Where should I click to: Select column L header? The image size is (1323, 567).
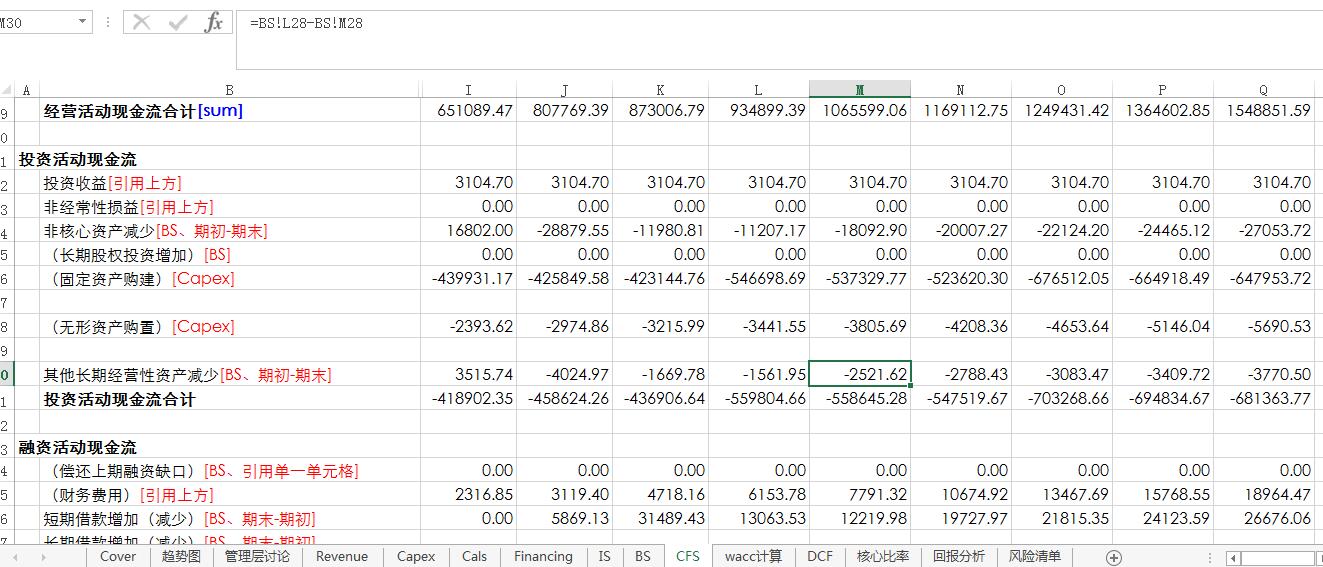[x=759, y=90]
